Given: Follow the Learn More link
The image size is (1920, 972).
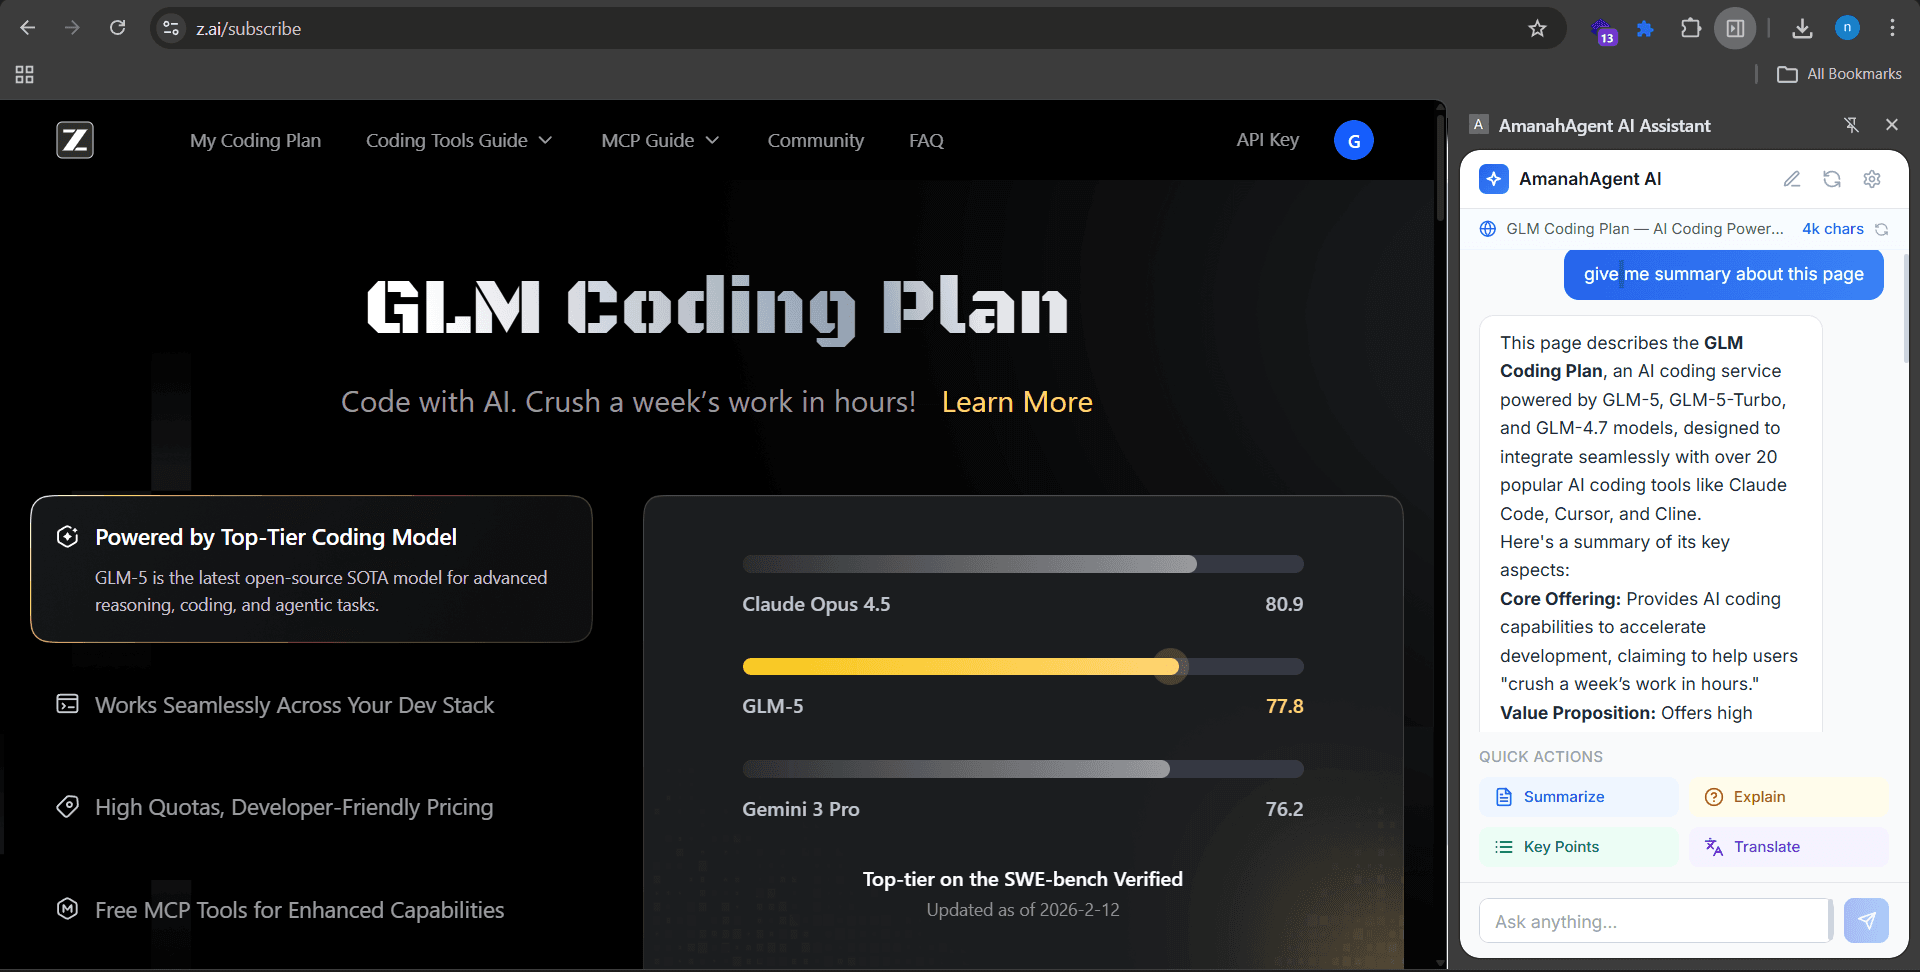Looking at the screenshot, I should (1017, 401).
